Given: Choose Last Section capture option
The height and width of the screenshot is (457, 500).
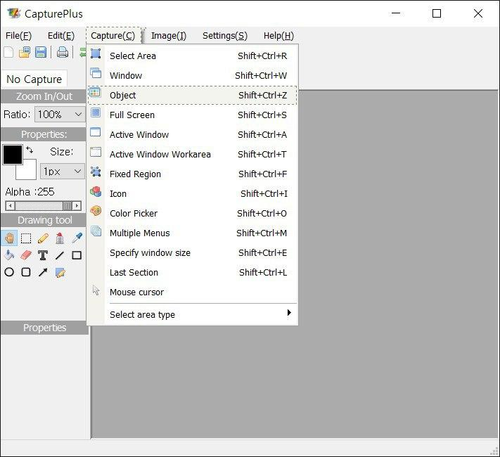Looking at the screenshot, I should click(192, 272).
